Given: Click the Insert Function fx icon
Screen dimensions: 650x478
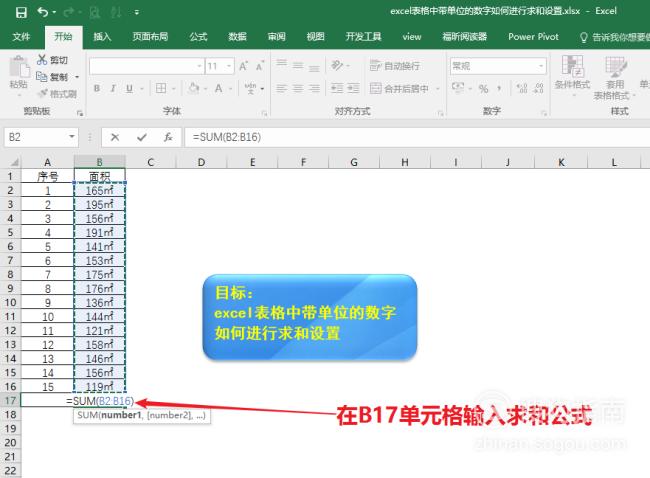Looking at the screenshot, I should point(168,137).
